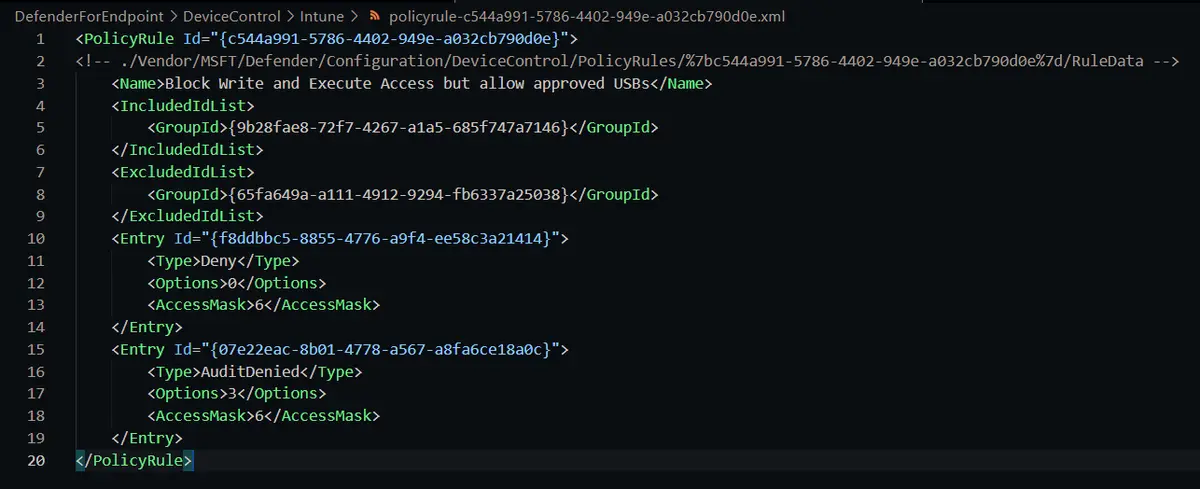Screen dimensions: 1200x489
Task: Open the DefenderForEndpoint breadcrumb folder
Action: pyautogui.click(x=67, y=16)
